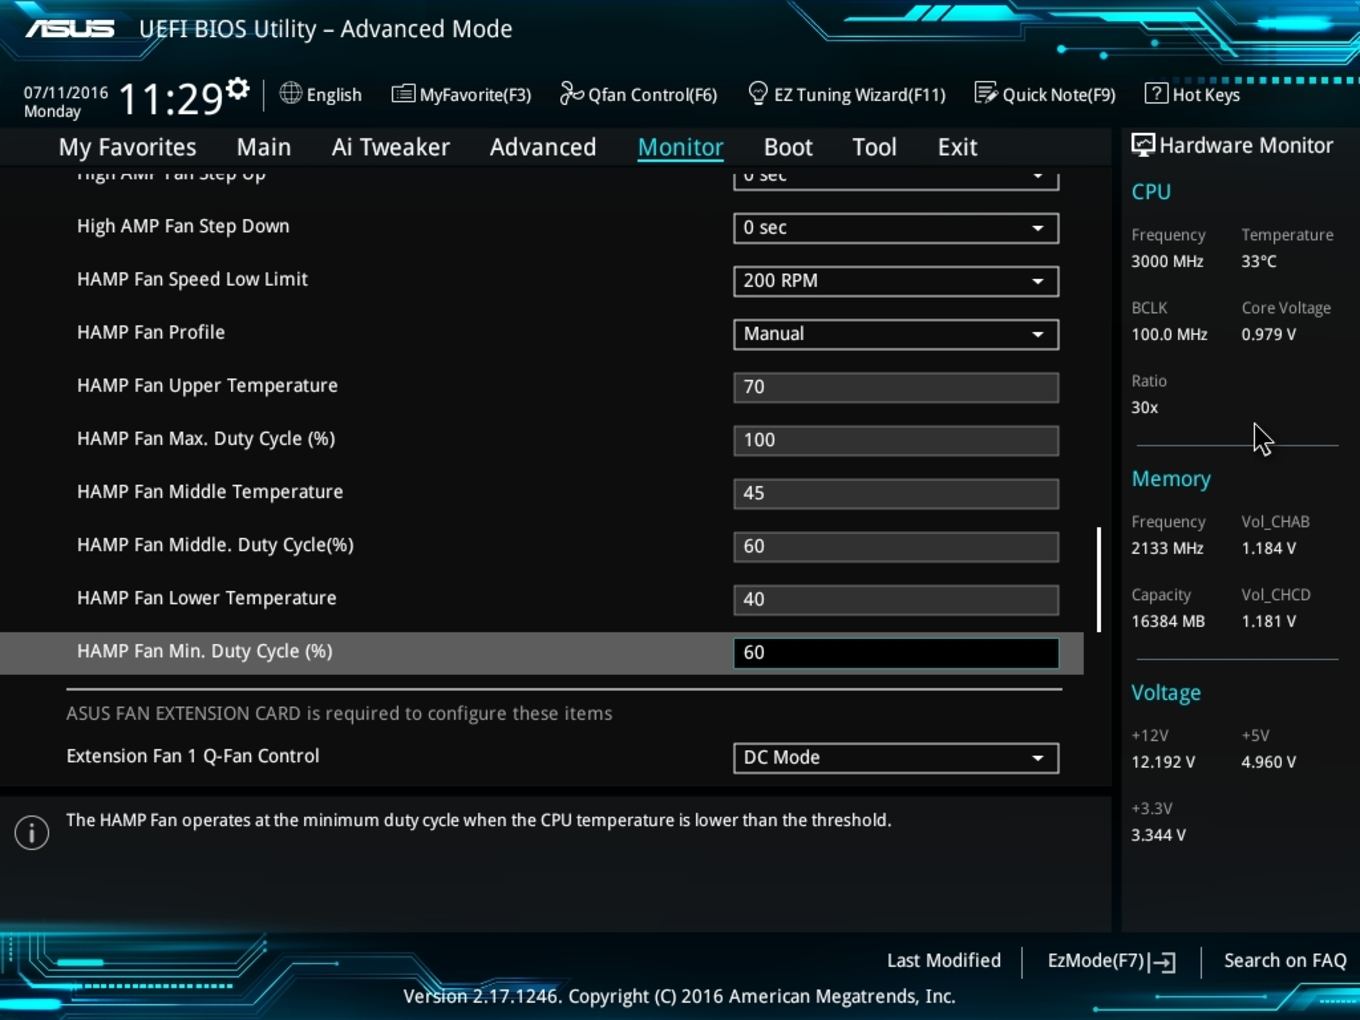Click the Qfan Control fan icon
The height and width of the screenshot is (1020, 1360).
tap(571, 93)
